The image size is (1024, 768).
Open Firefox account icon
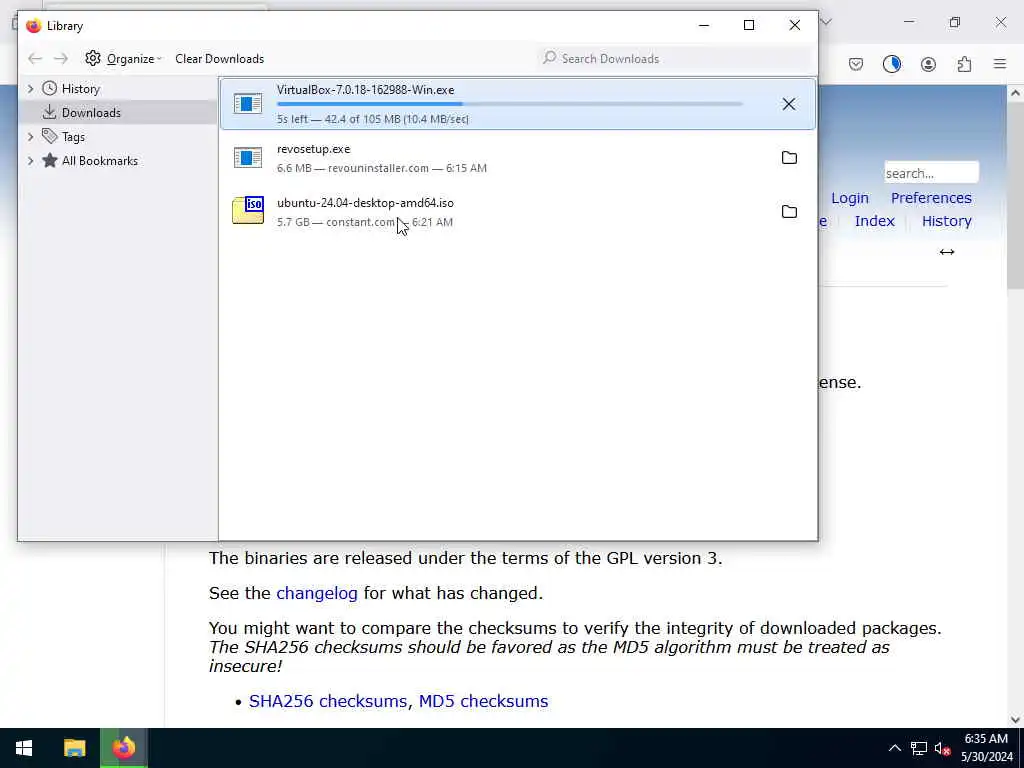click(x=928, y=64)
